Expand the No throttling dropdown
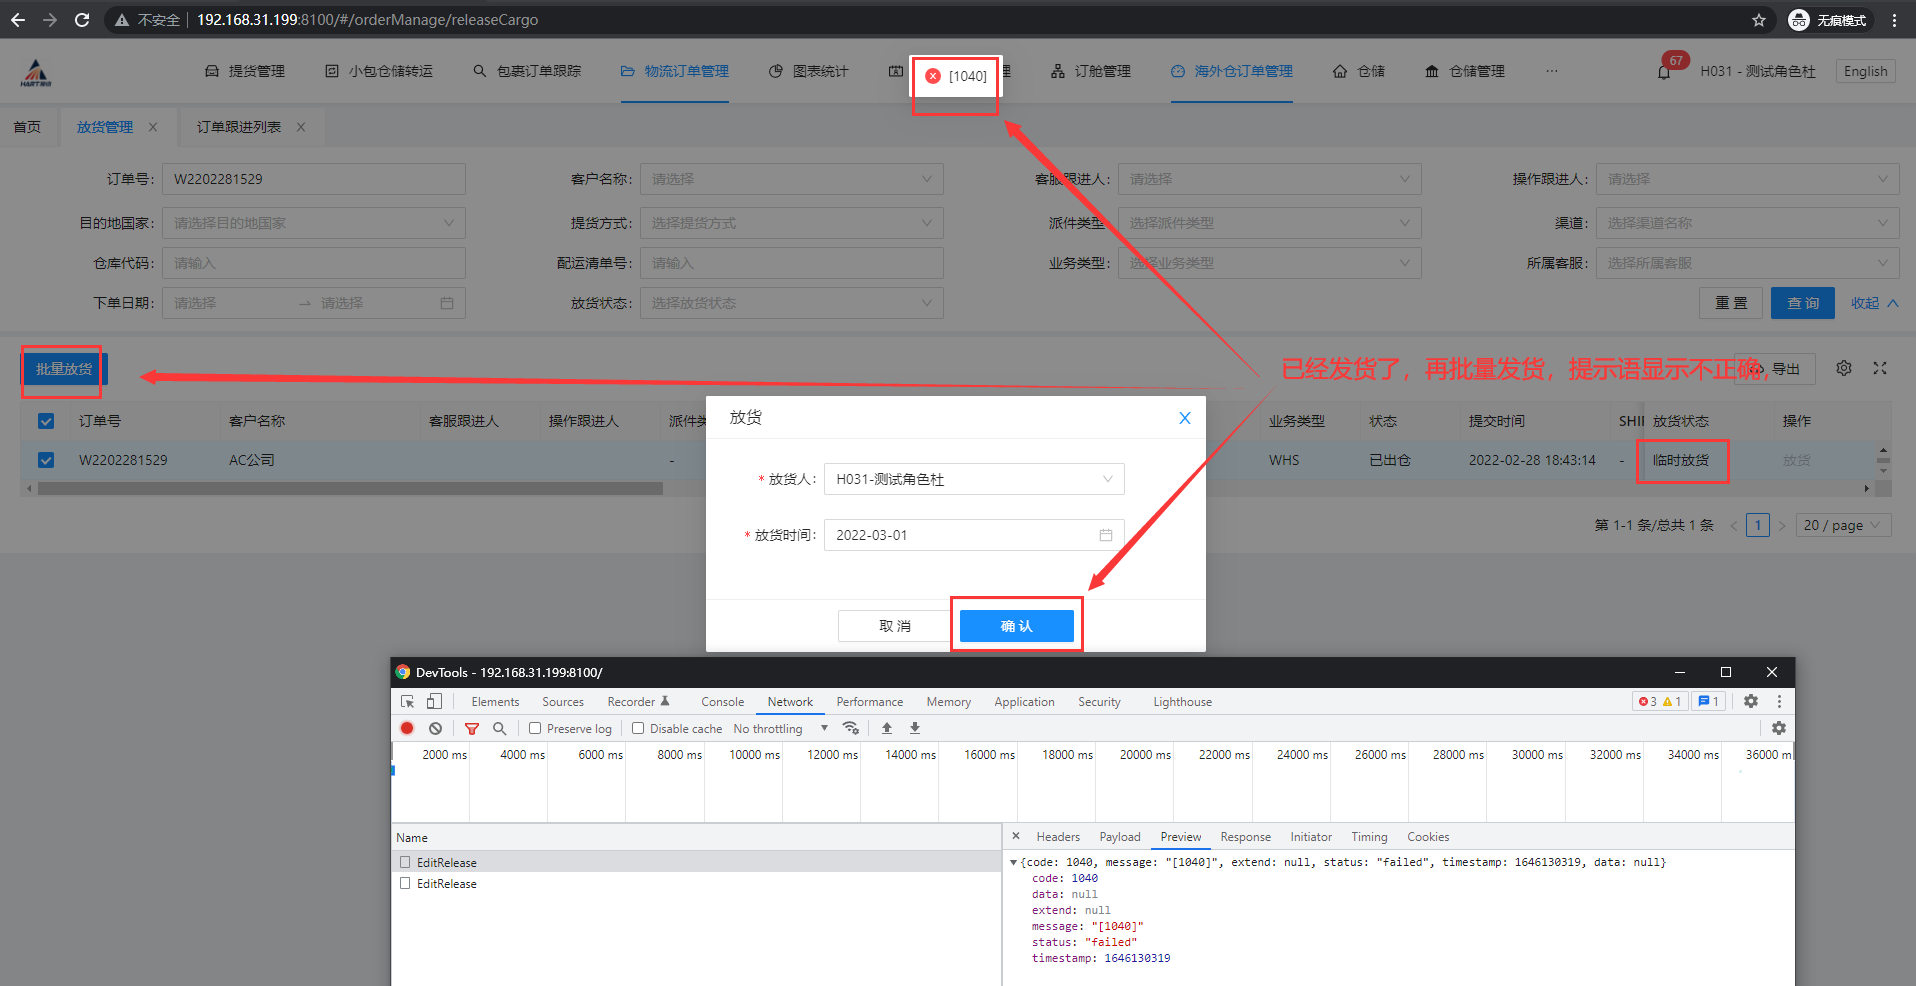 point(780,728)
